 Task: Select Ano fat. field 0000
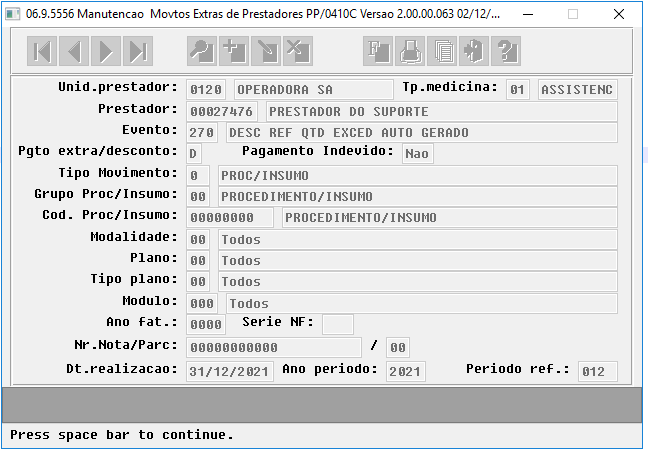point(206,325)
